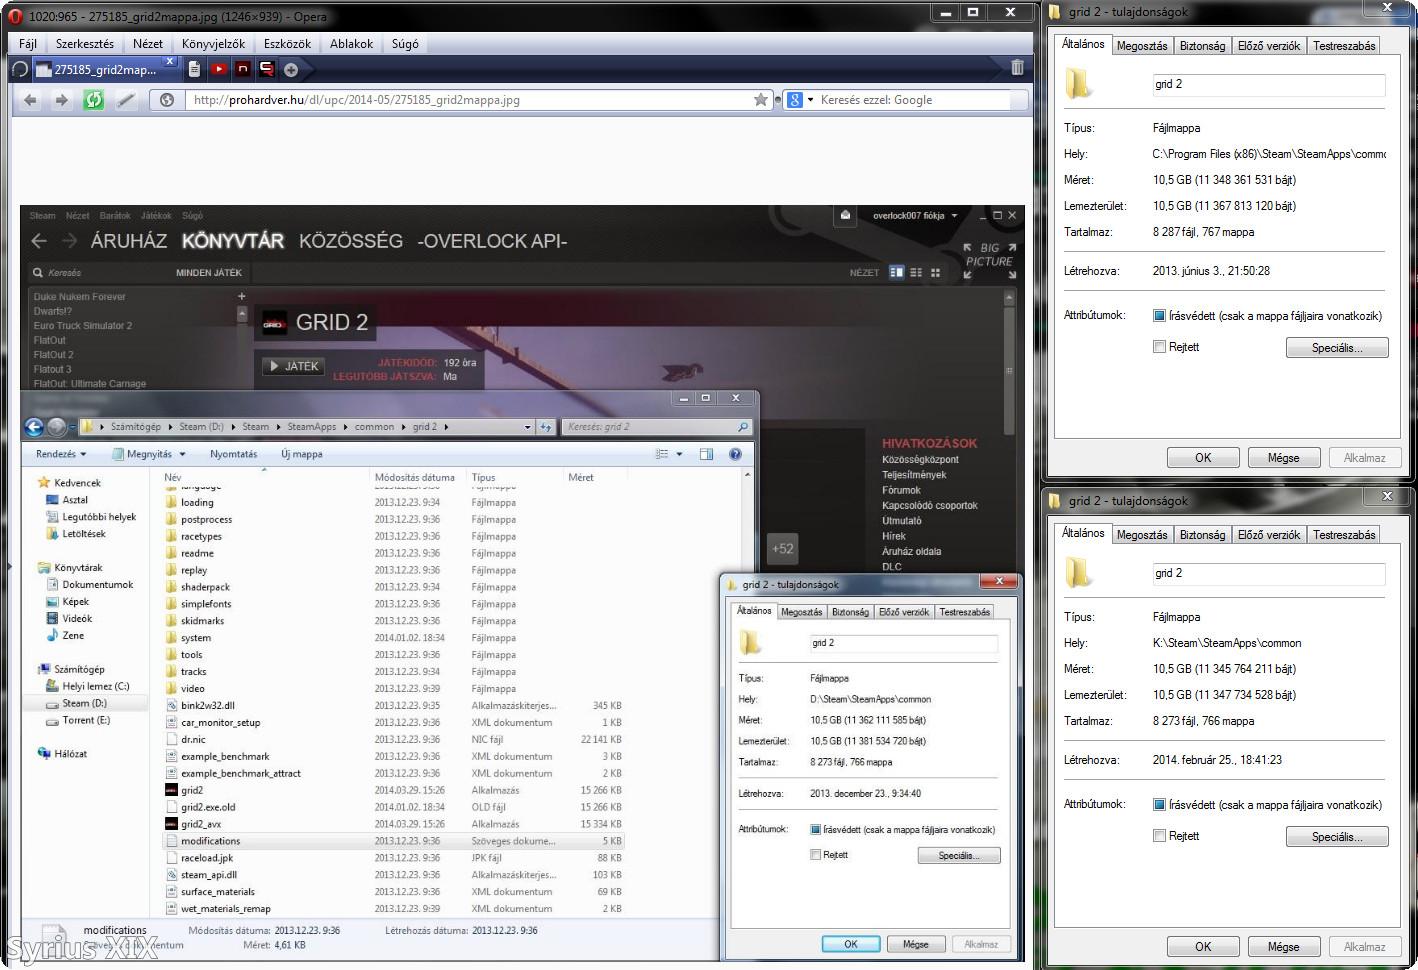1418x970 pixels.
Task: Click Speciális button in lower properties dialog
Action: (1337, 837)
